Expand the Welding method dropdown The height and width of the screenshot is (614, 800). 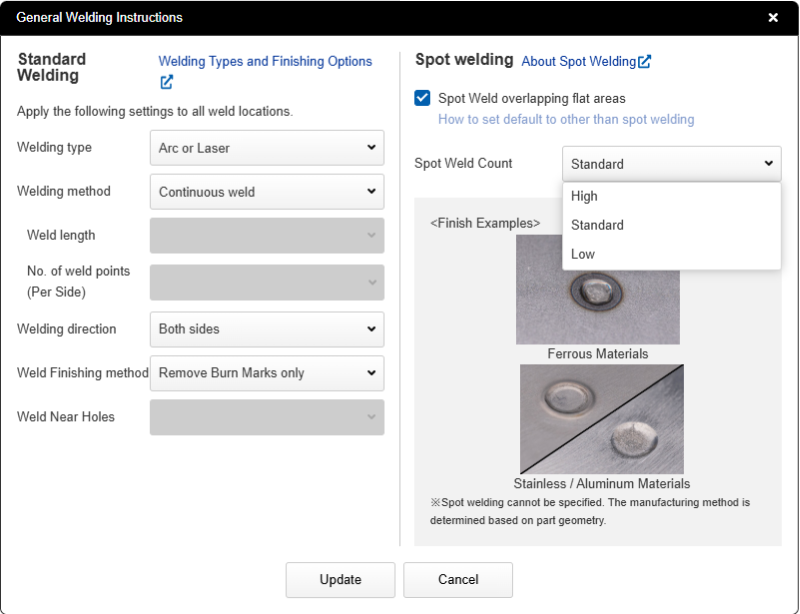pos(266,192)
